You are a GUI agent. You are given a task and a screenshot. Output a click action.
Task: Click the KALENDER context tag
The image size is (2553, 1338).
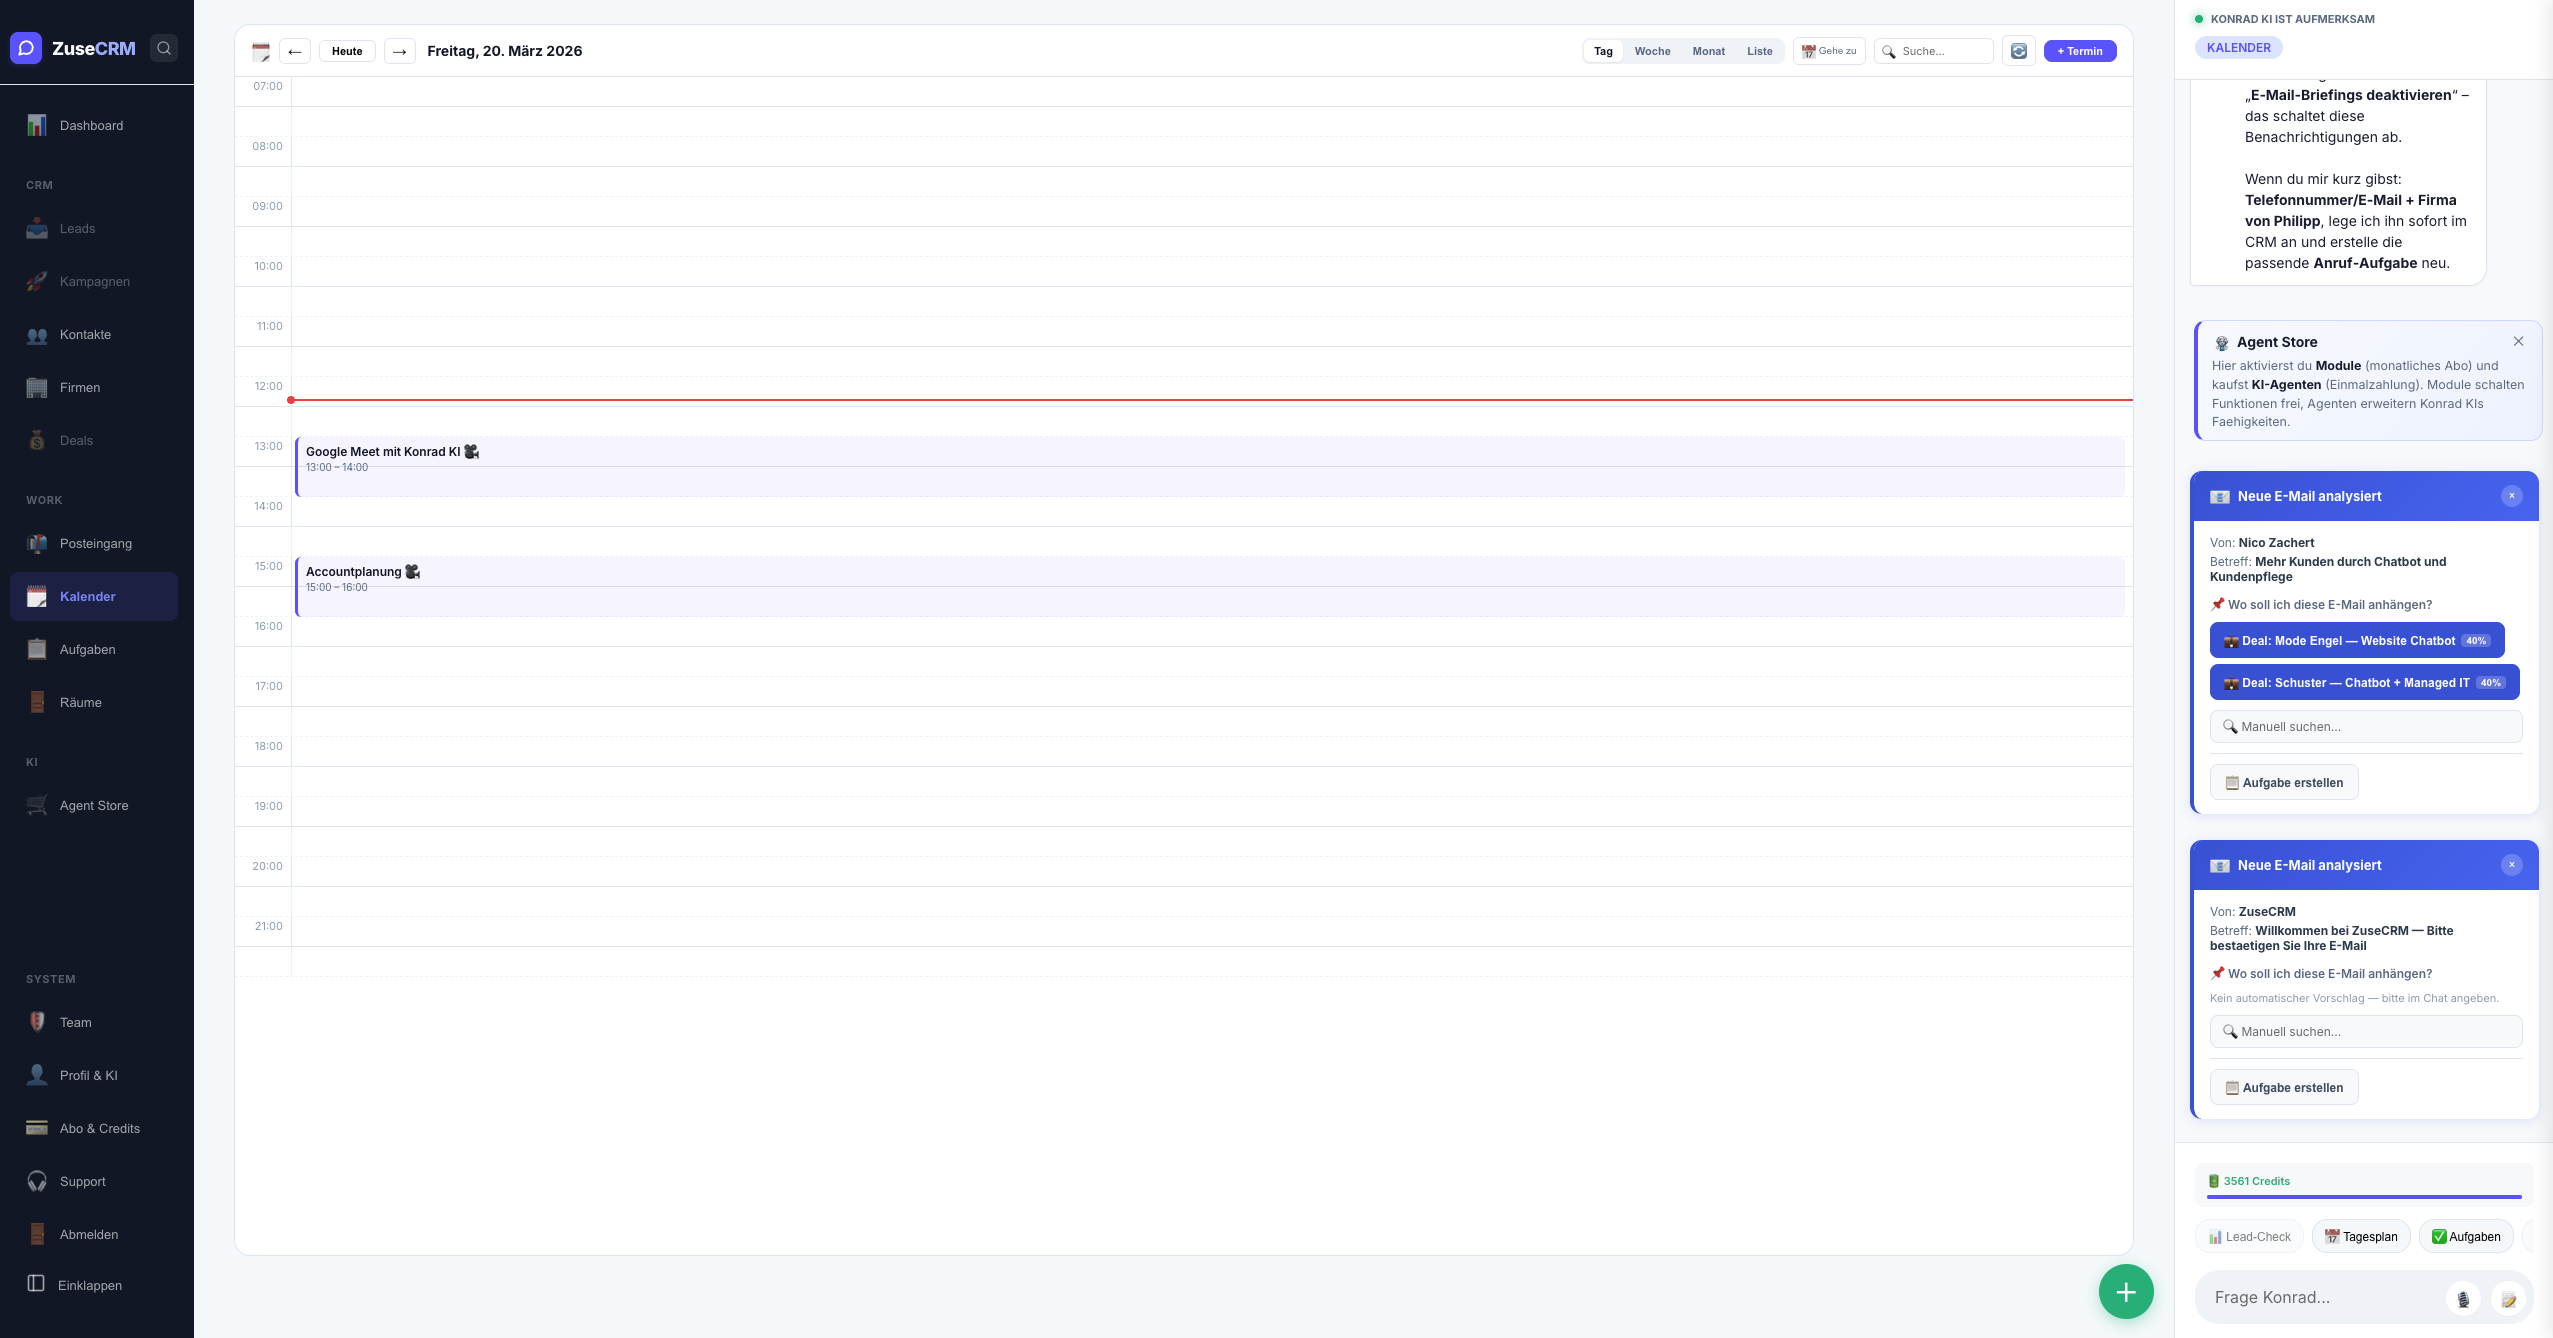[x=2239, y=47]
